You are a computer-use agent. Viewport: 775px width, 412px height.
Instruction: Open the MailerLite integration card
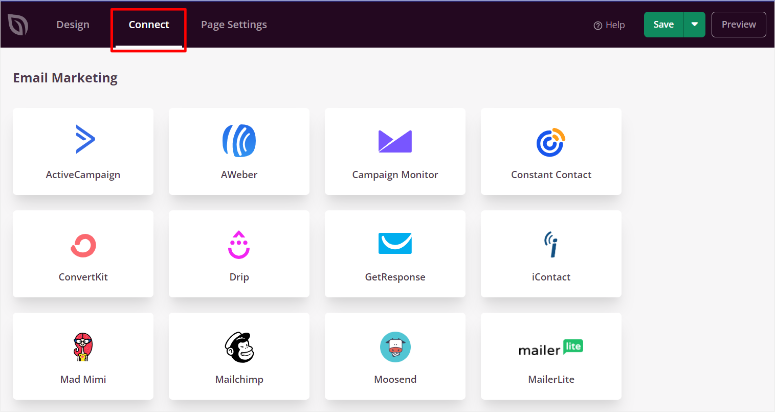(551, 356)
